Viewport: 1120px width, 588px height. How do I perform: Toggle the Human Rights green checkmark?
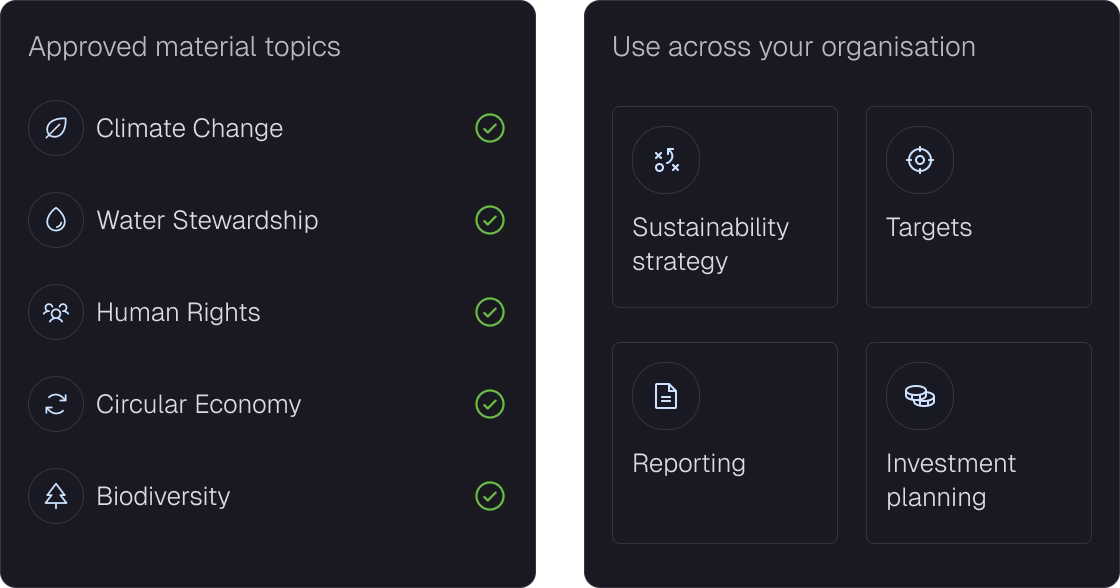pos(490,312)
